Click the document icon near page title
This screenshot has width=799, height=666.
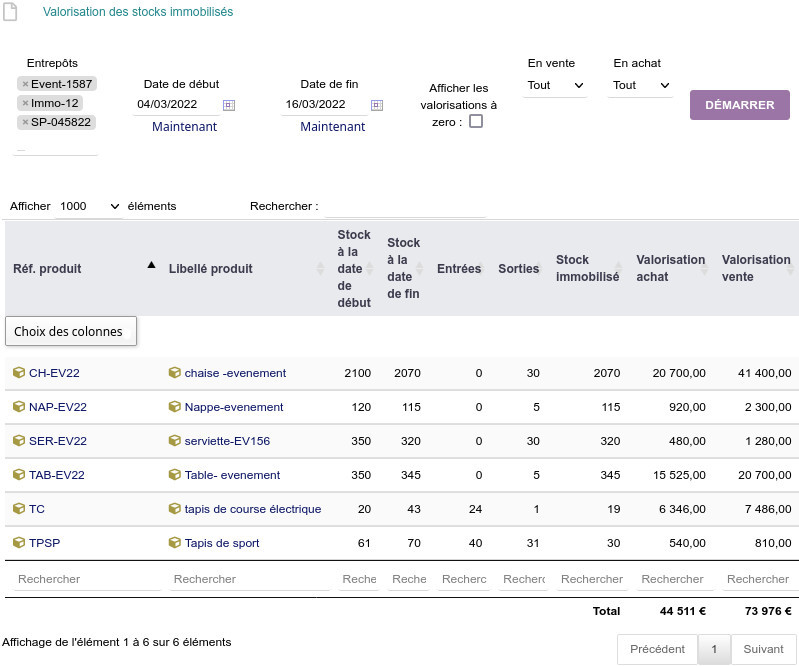pos(10,12)
